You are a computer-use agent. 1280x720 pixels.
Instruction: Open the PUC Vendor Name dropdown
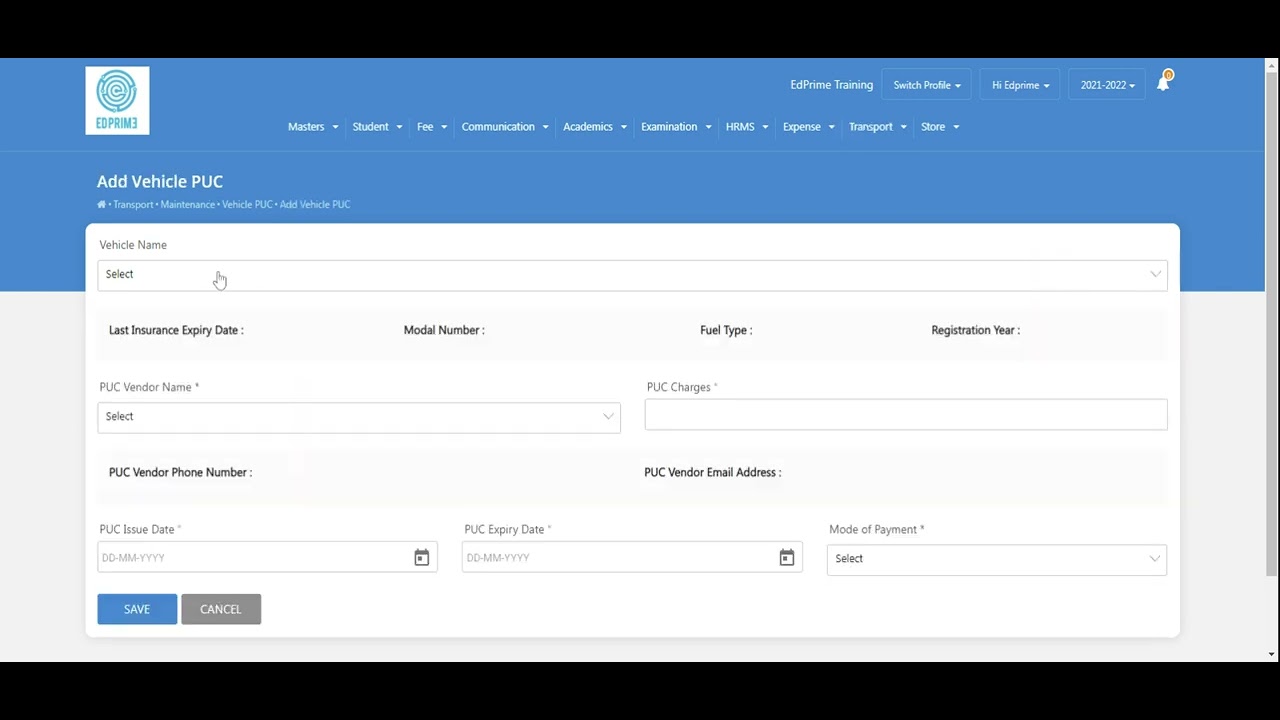pos(359,417)
